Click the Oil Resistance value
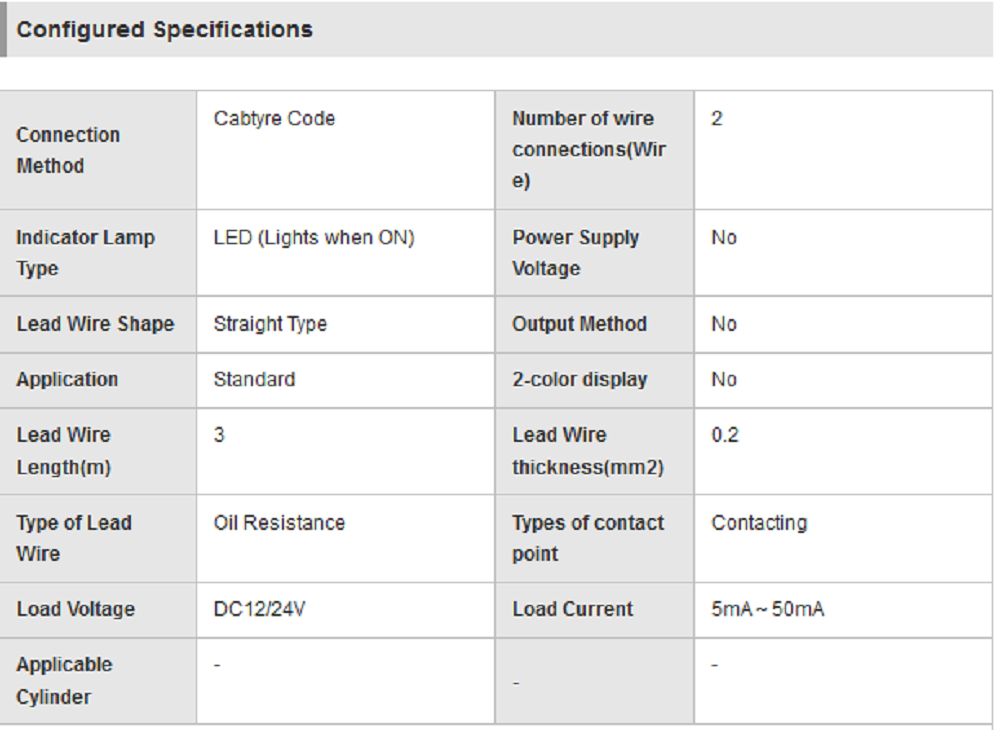This screenshot has height=730, width=1000. pos(279,523)
